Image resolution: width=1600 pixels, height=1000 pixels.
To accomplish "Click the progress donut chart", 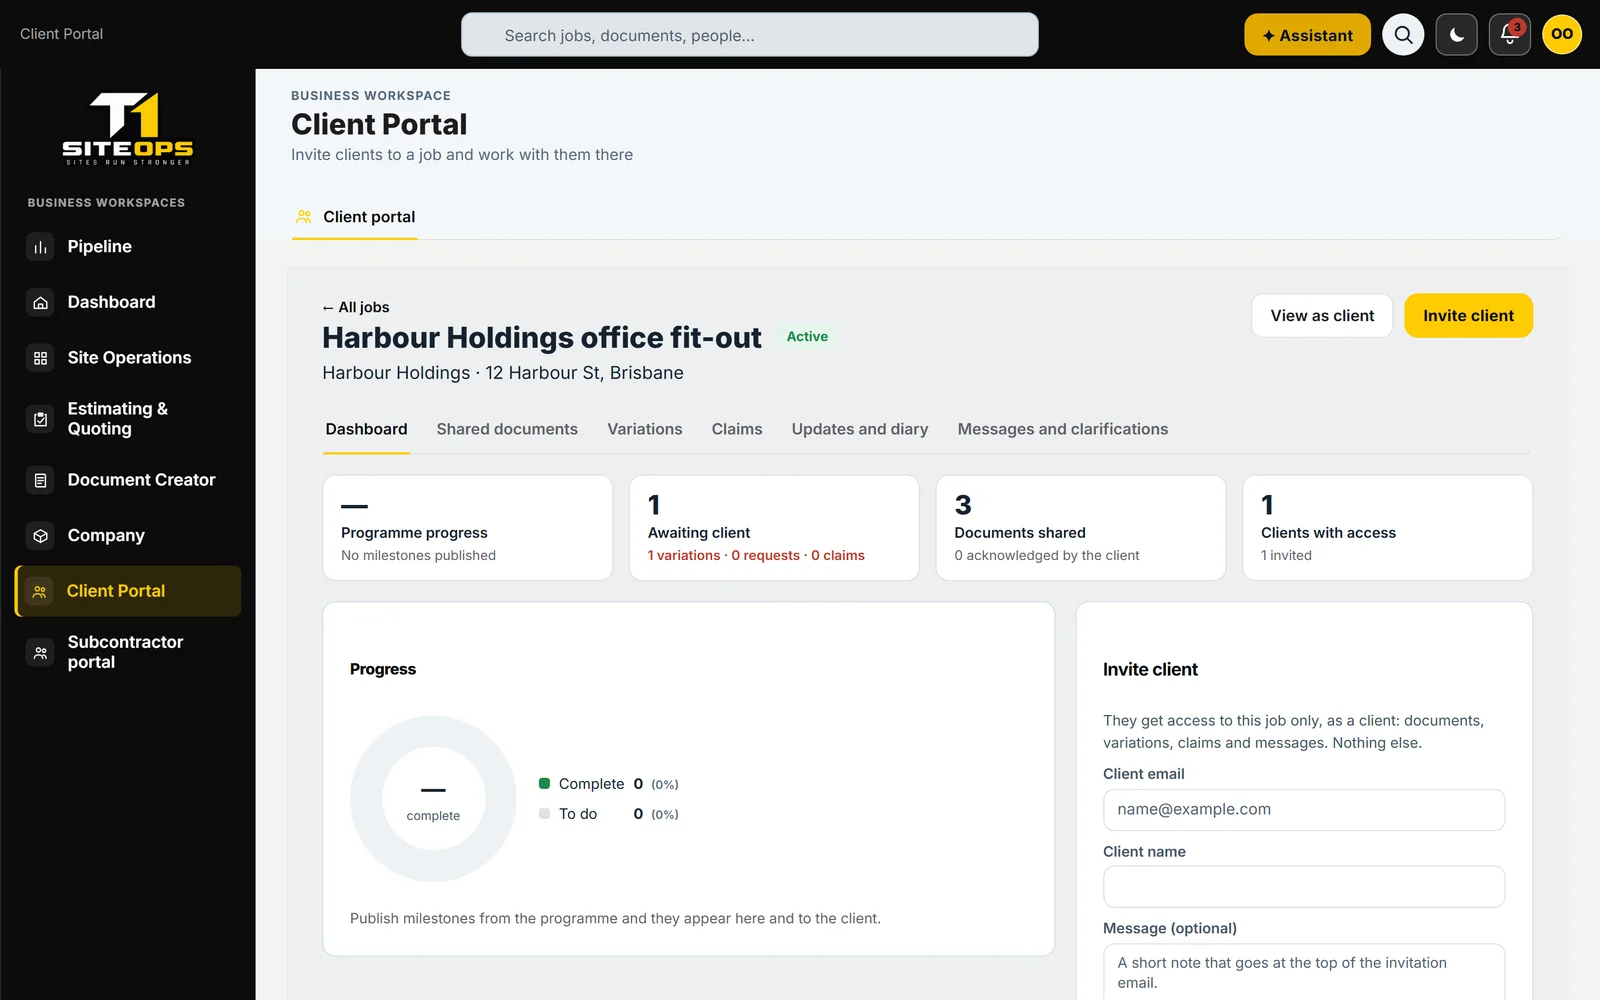I will tap(433, 799).
